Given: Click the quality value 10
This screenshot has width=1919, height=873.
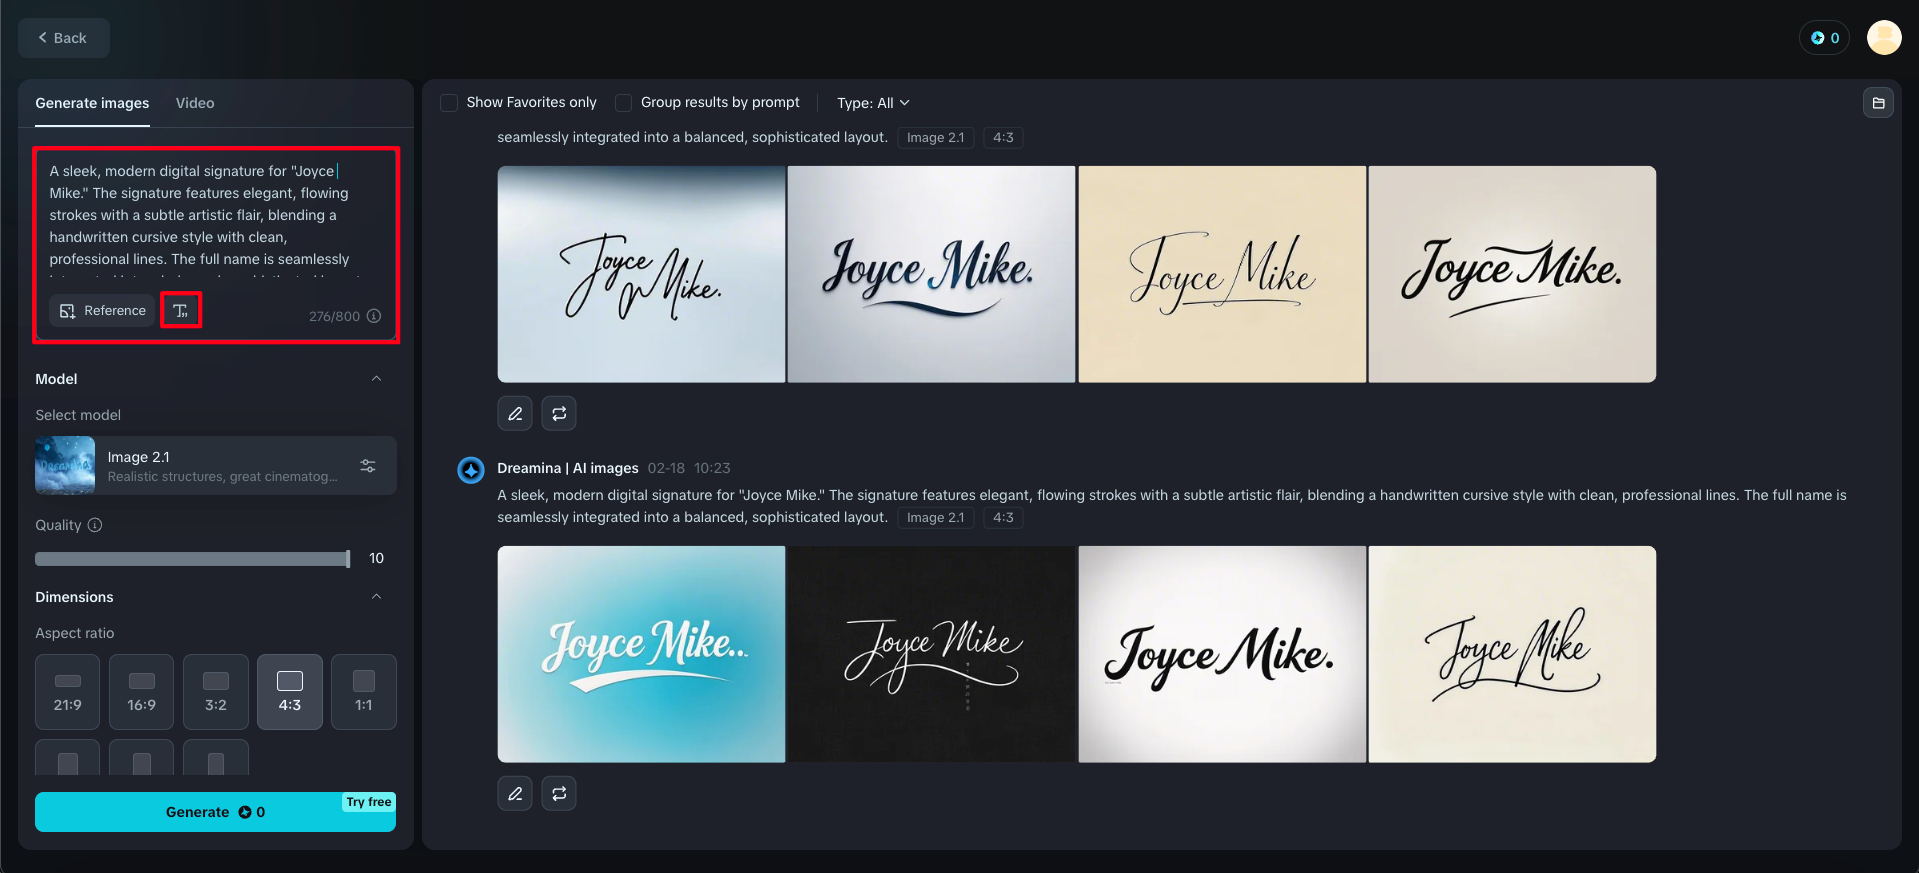Looking at the screenshot, I should [x=376, y=558].
